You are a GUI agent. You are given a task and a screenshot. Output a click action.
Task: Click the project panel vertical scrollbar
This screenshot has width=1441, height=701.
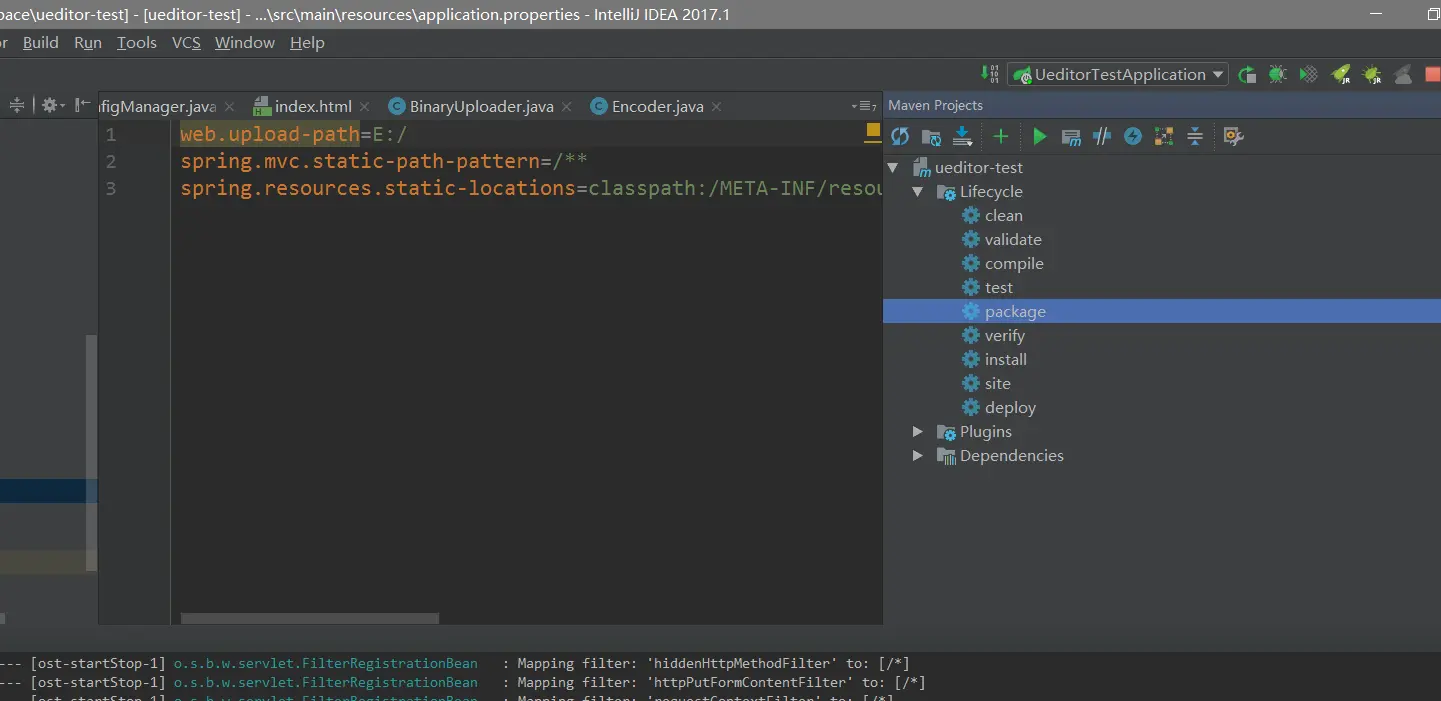(x=92, y=452)
